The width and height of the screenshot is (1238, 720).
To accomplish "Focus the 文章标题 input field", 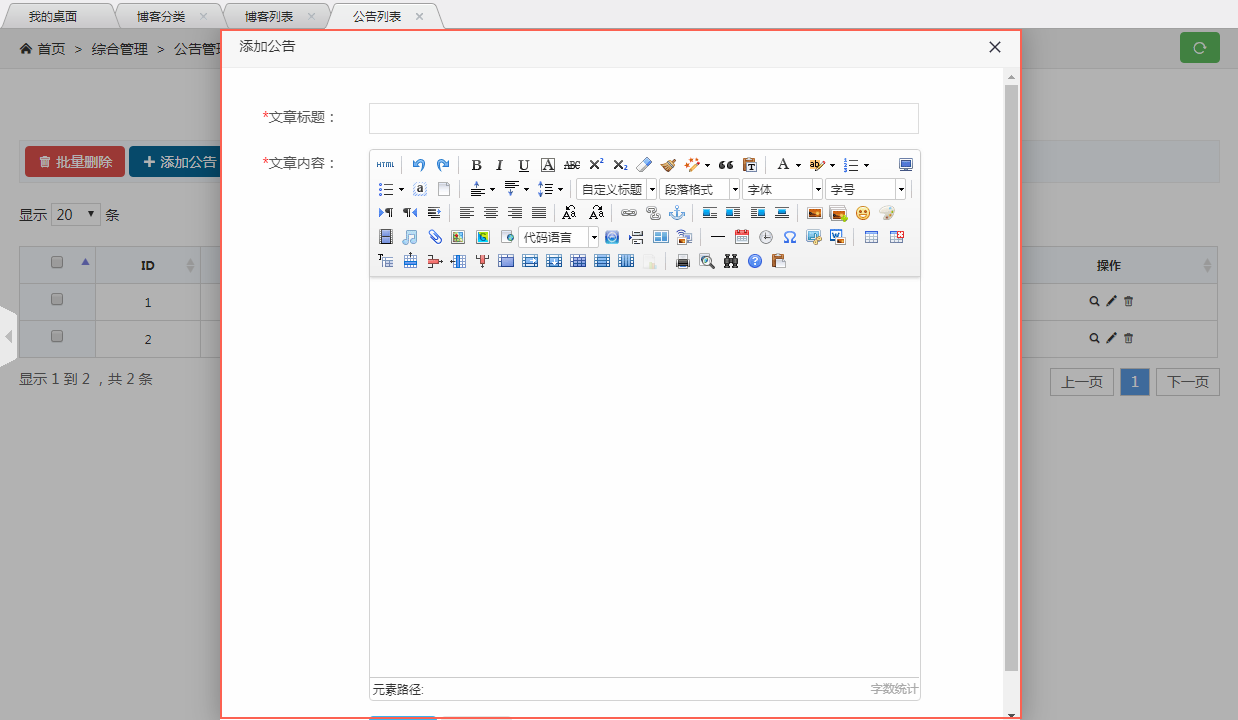I will 644,118.
